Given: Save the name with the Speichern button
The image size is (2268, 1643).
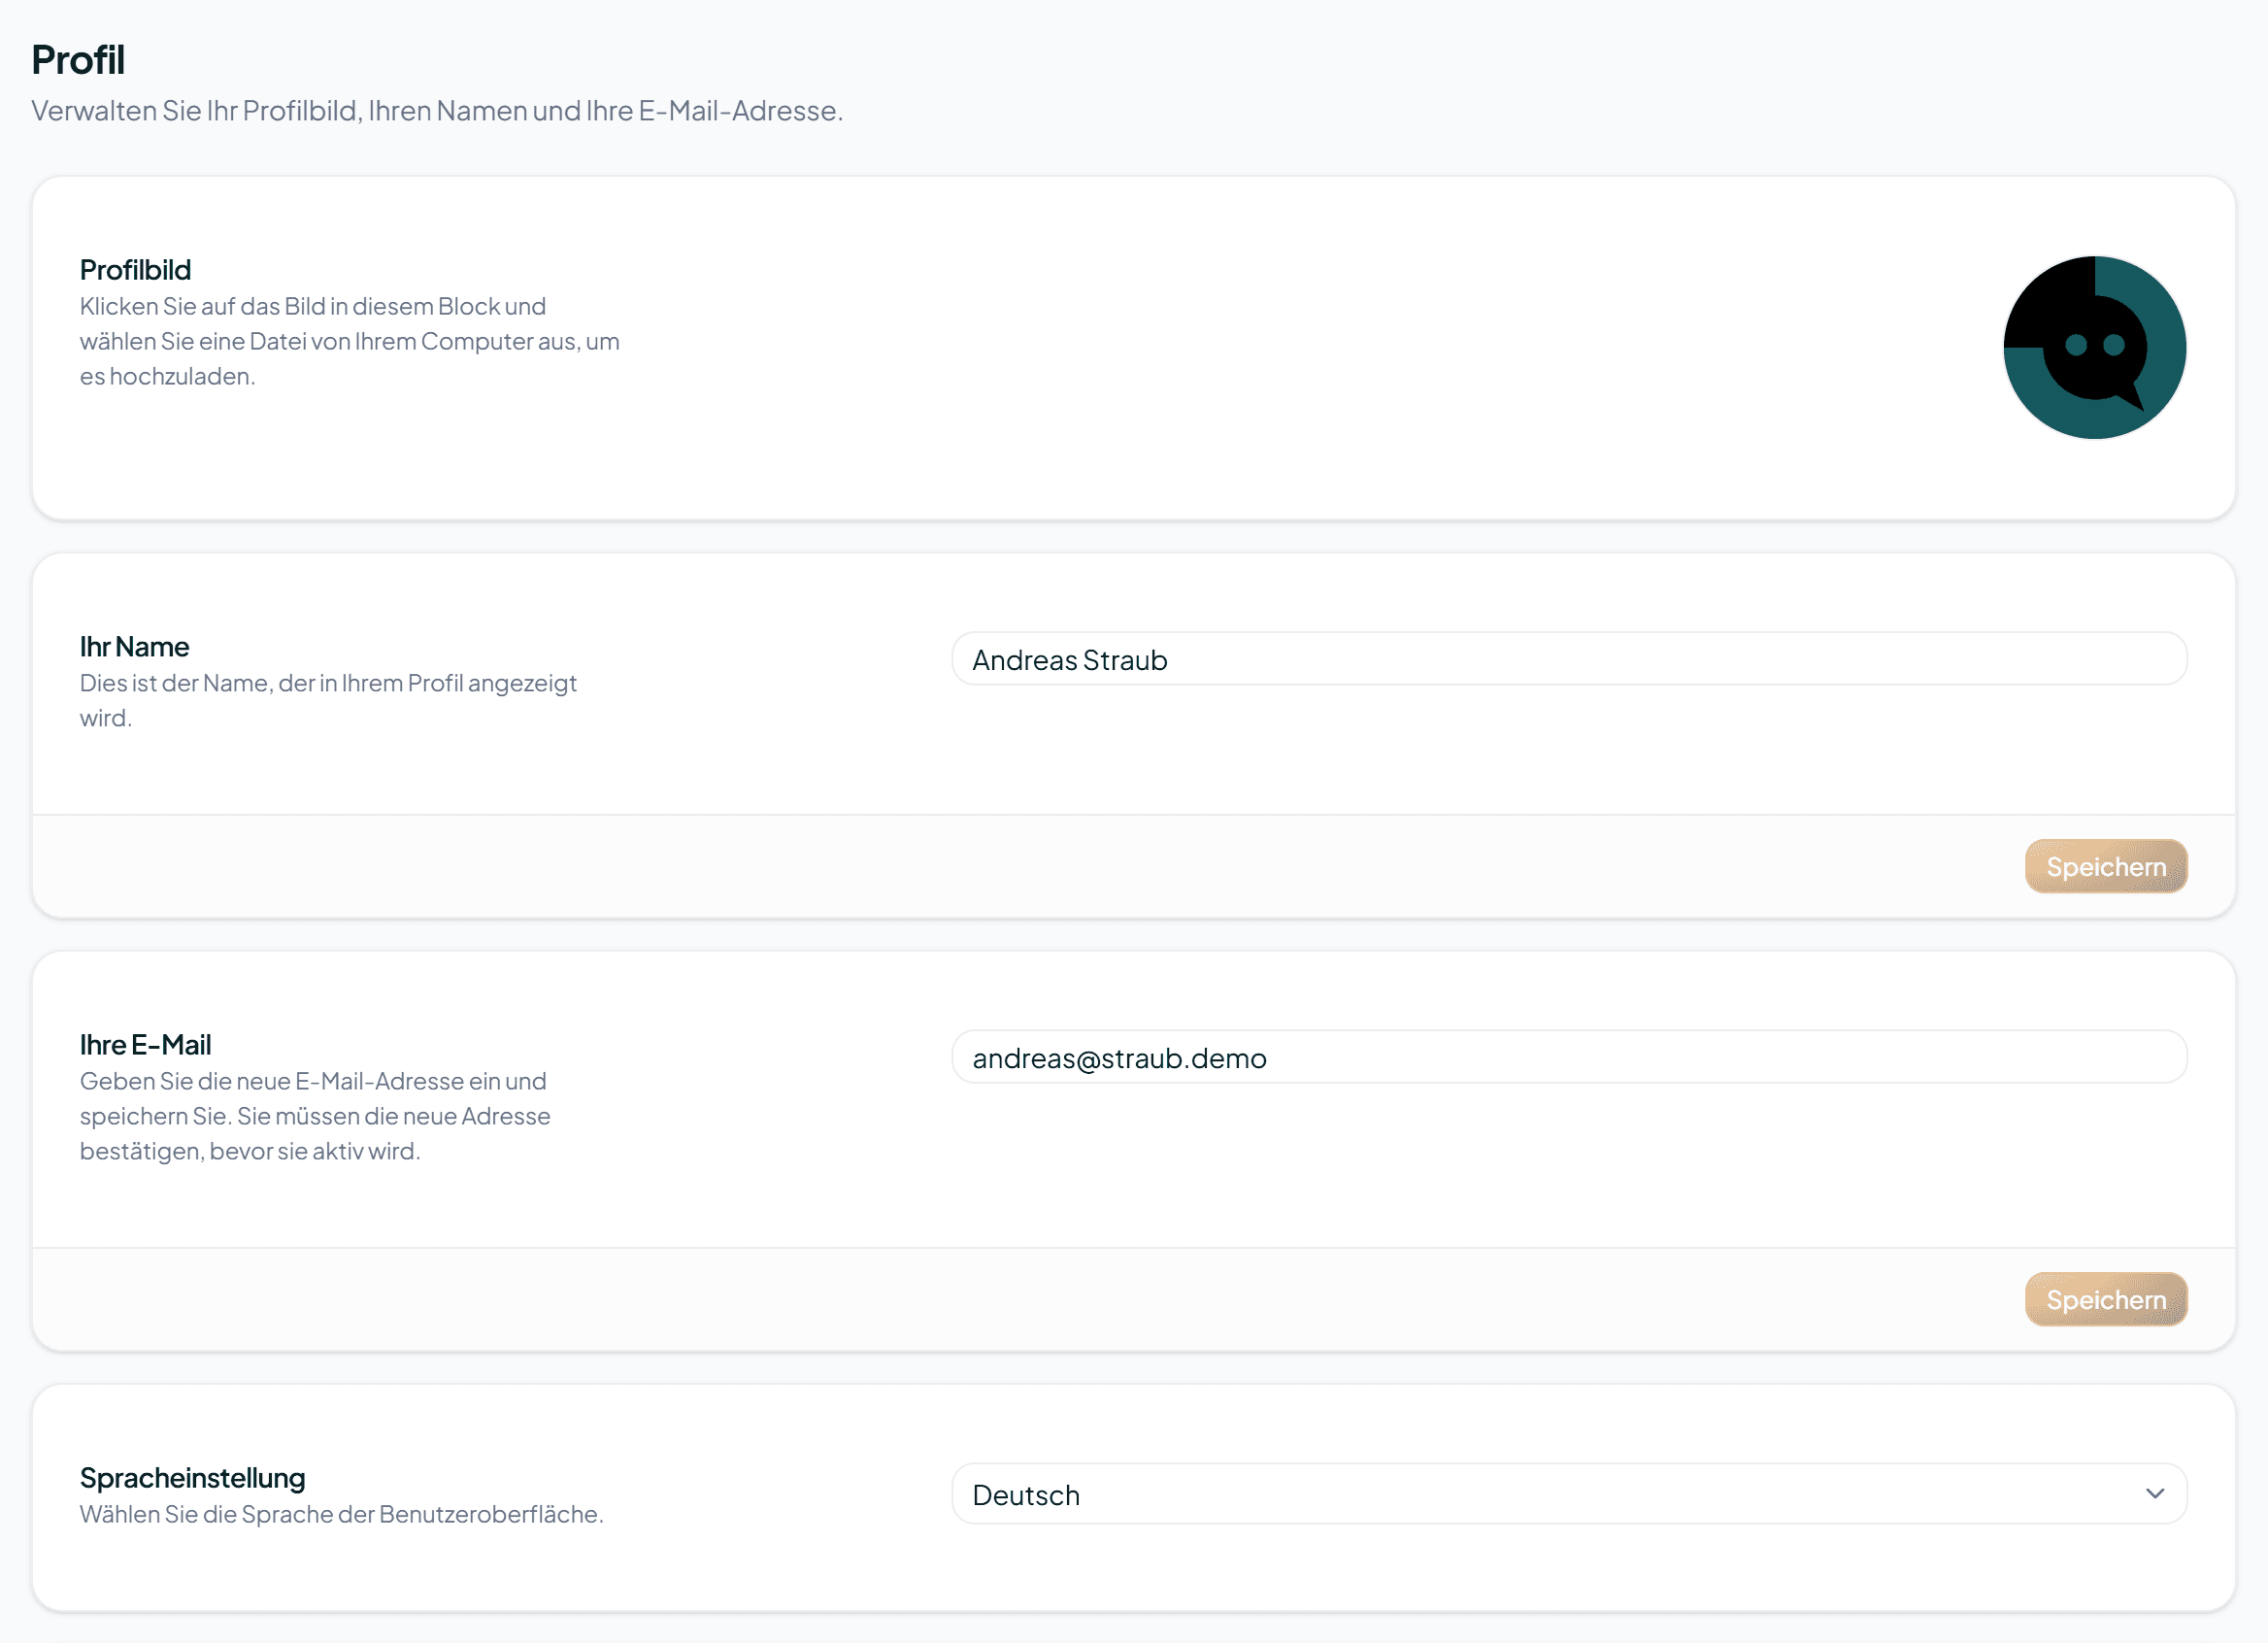Looking at the screenshot, I should click(2105, 866).
